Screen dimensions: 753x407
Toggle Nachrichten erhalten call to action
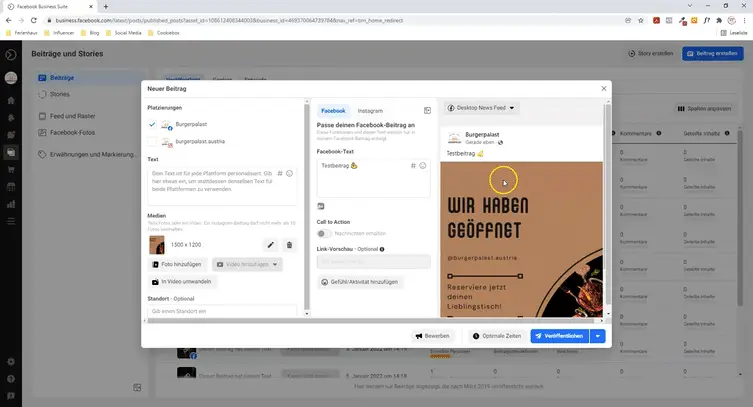(324, 233)
